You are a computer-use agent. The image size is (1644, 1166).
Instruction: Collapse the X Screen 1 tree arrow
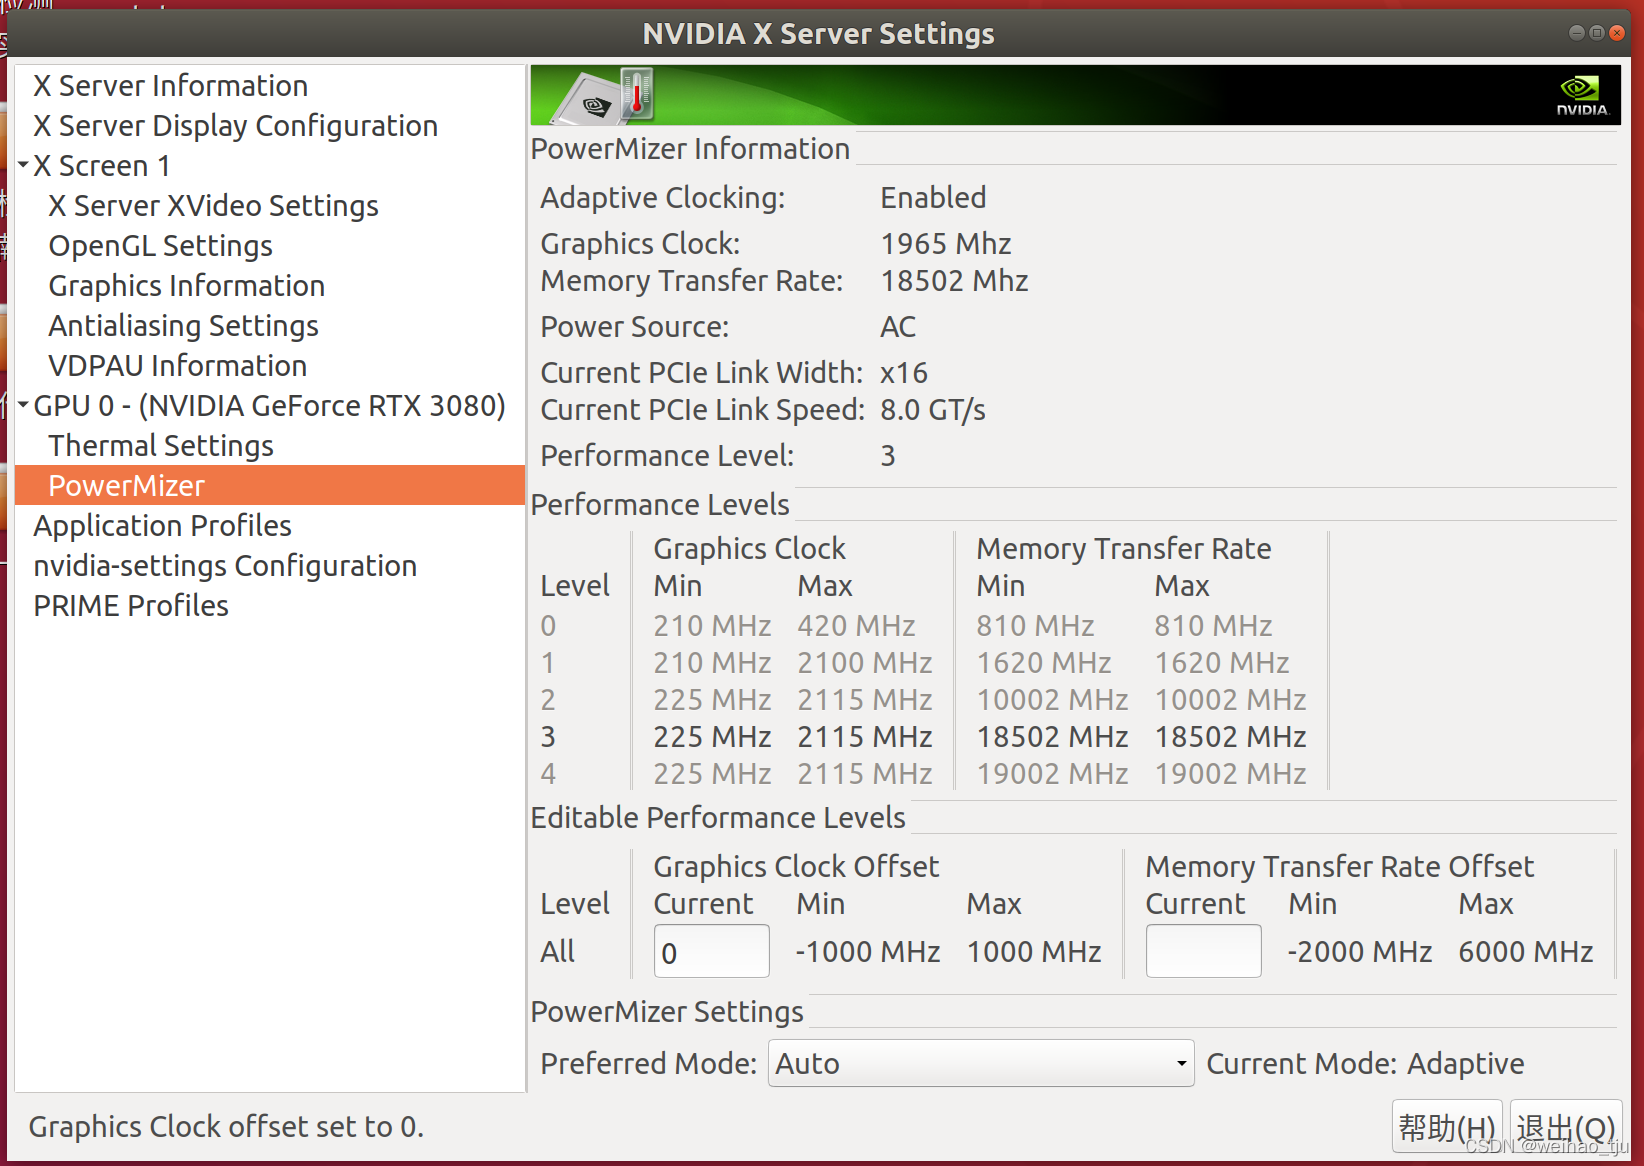pyautogui.click(x=23, y=165)
